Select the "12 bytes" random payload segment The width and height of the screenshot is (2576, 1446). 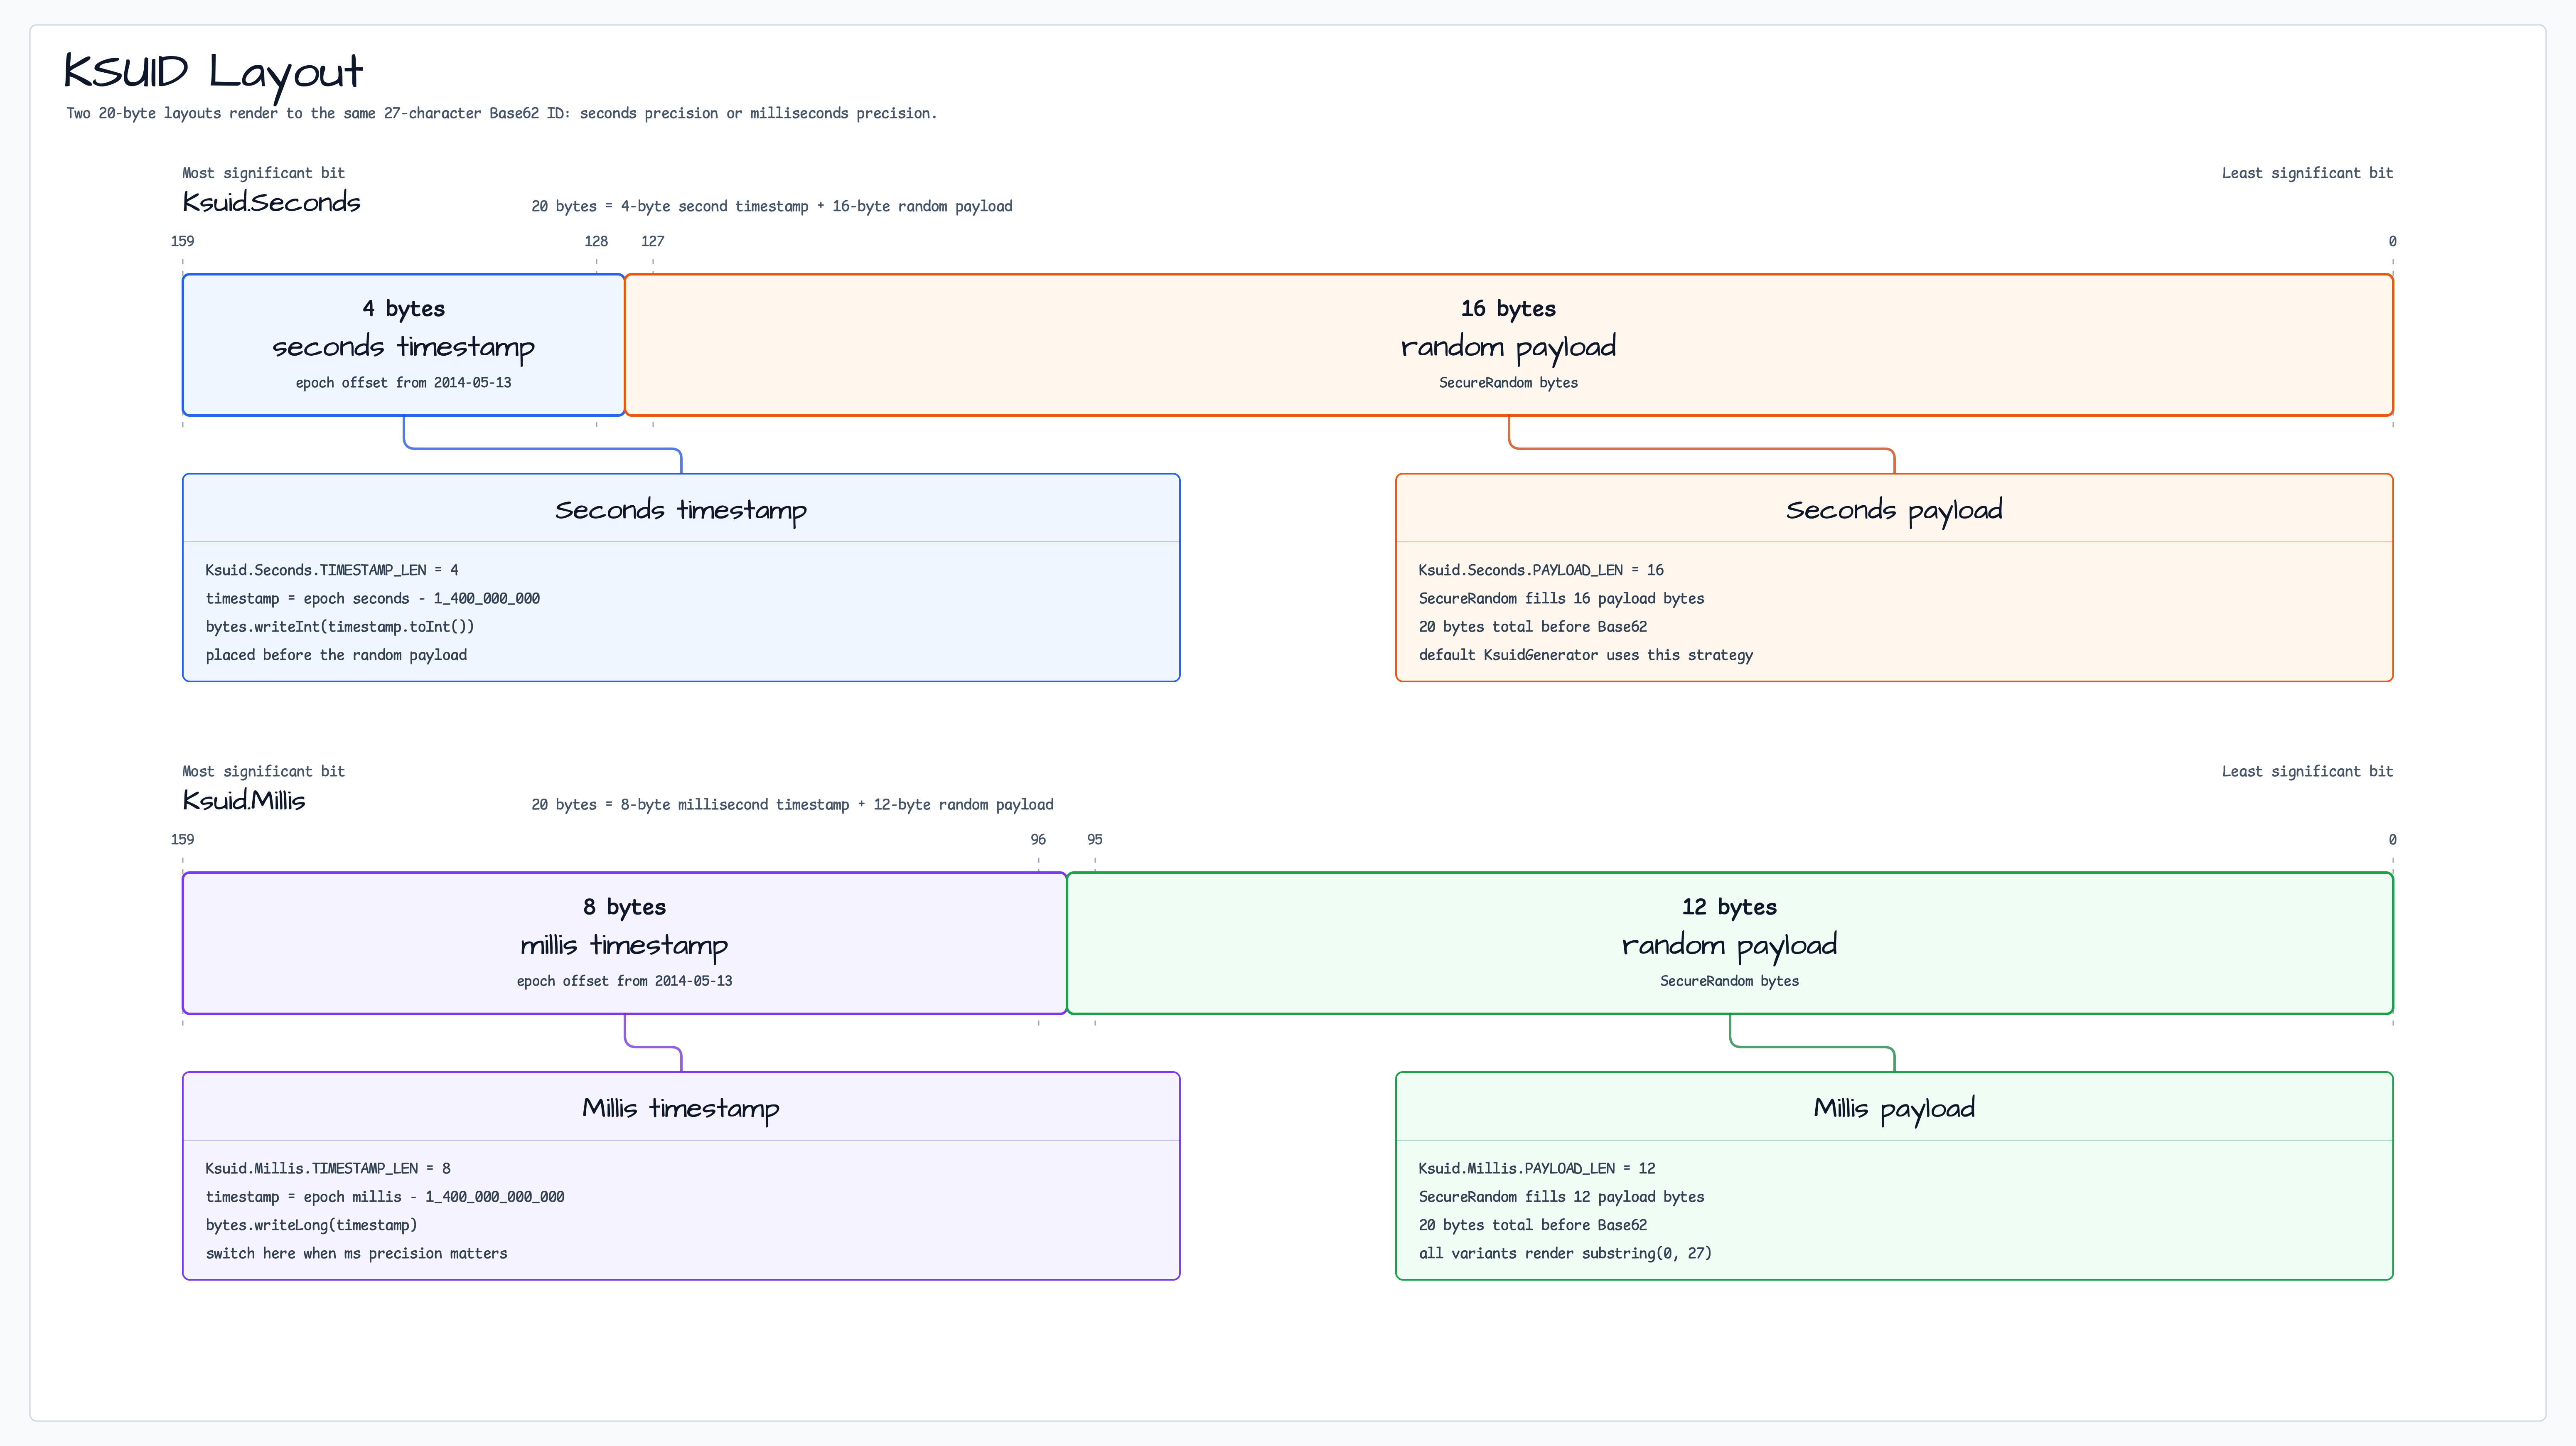[1730, 943]
